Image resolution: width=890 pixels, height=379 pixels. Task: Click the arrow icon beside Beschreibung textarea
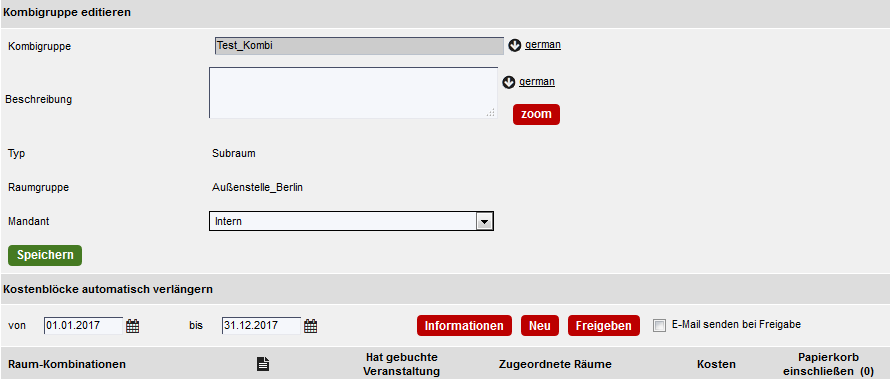(x=509, y=82)
